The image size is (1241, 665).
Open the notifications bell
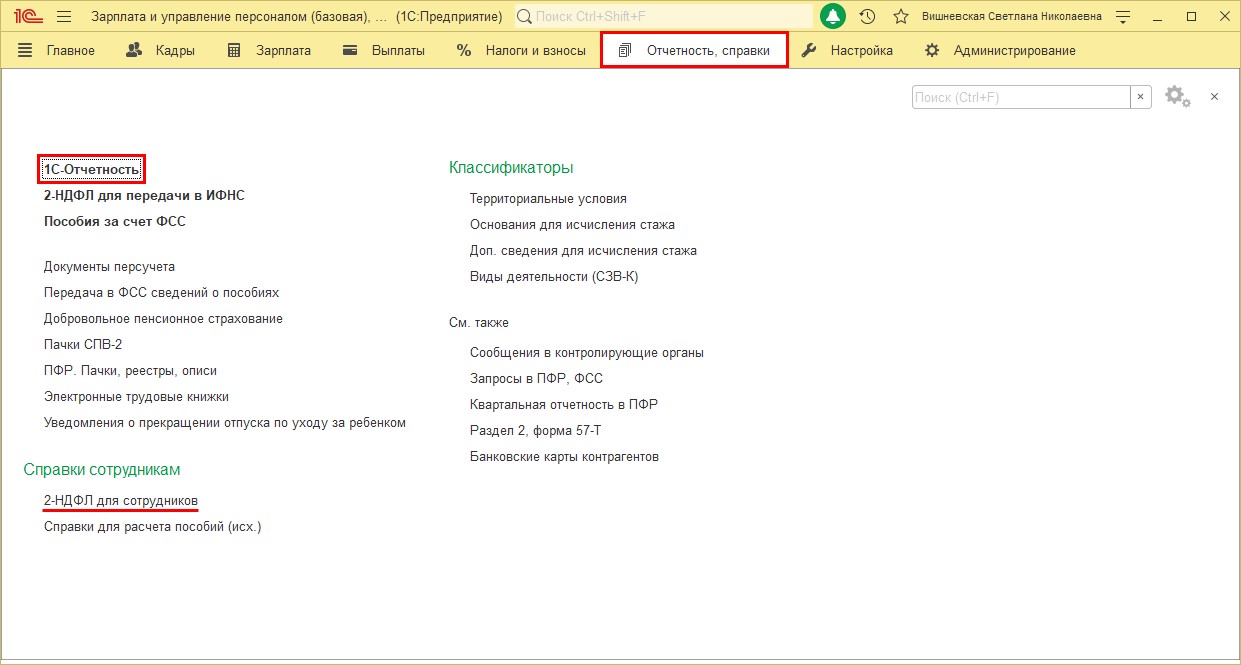pos(833,17)
